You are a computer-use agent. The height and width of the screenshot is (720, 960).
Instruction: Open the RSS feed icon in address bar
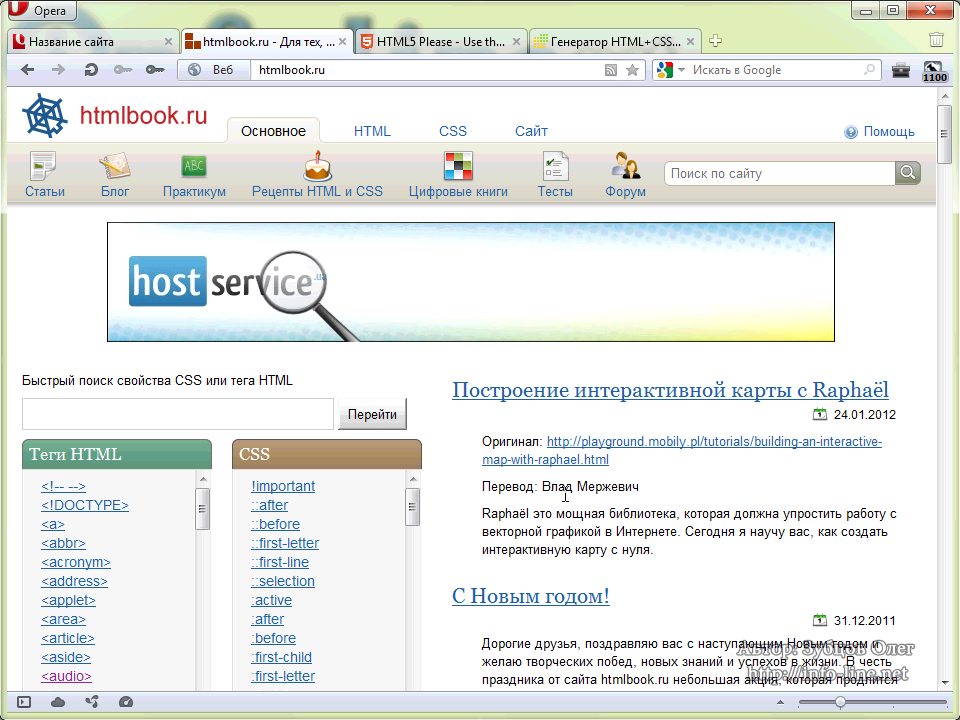611,70
